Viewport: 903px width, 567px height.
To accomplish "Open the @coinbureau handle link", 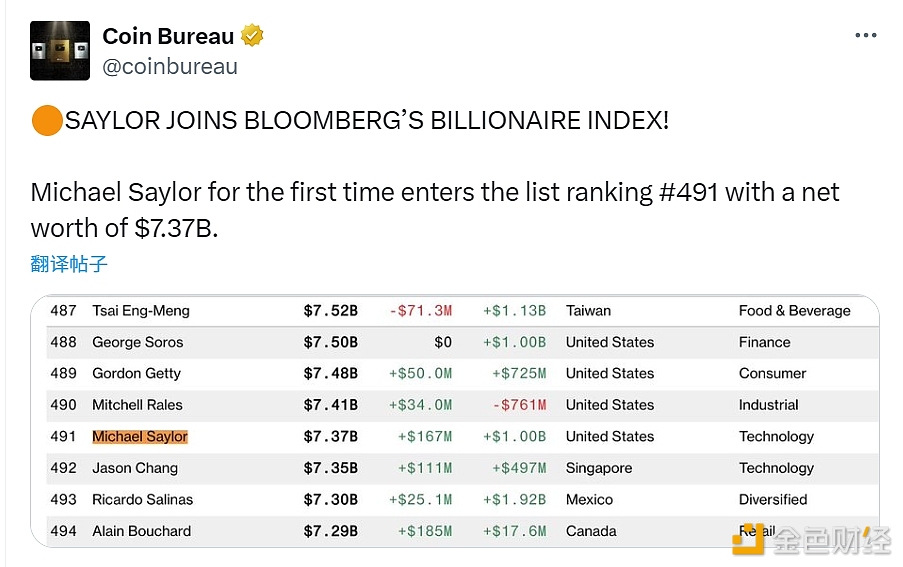I will [170, 67].
